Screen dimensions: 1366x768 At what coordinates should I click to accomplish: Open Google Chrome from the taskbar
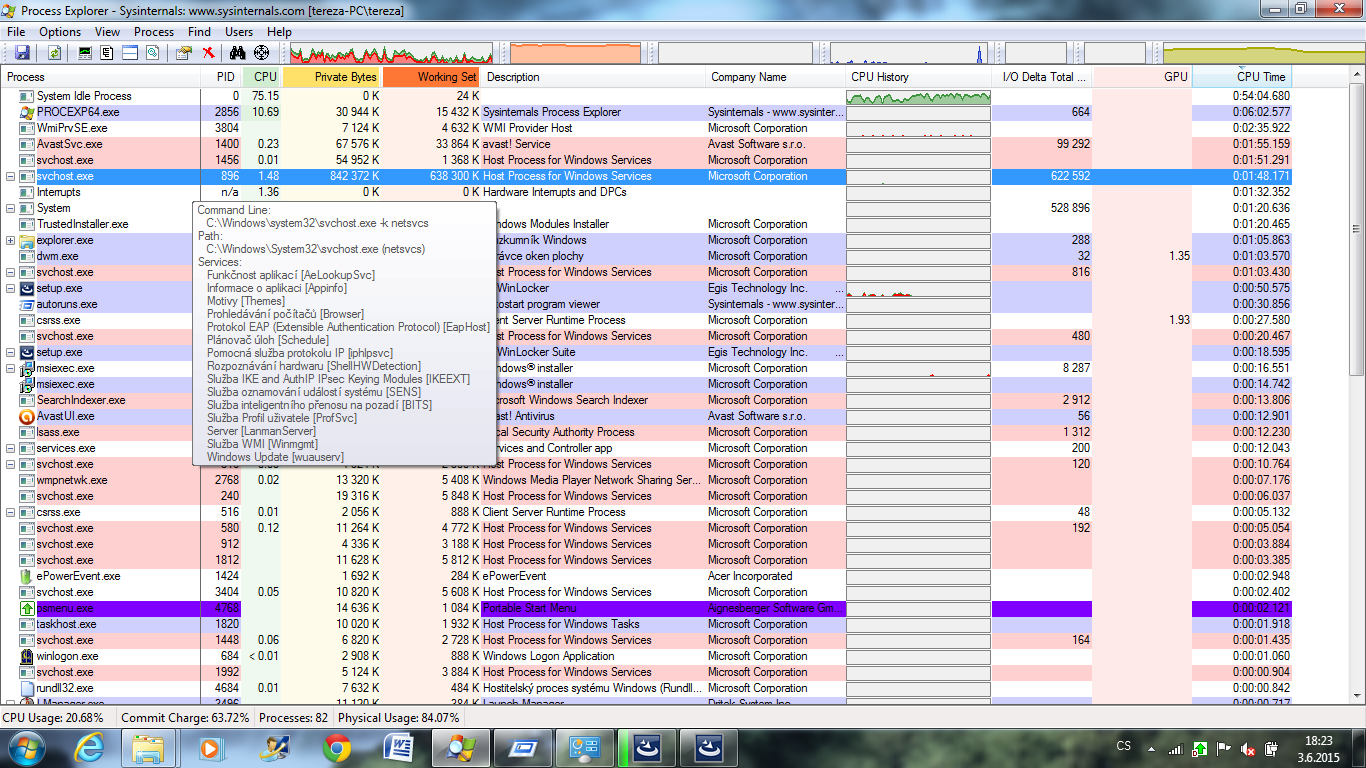pos(337,747)
